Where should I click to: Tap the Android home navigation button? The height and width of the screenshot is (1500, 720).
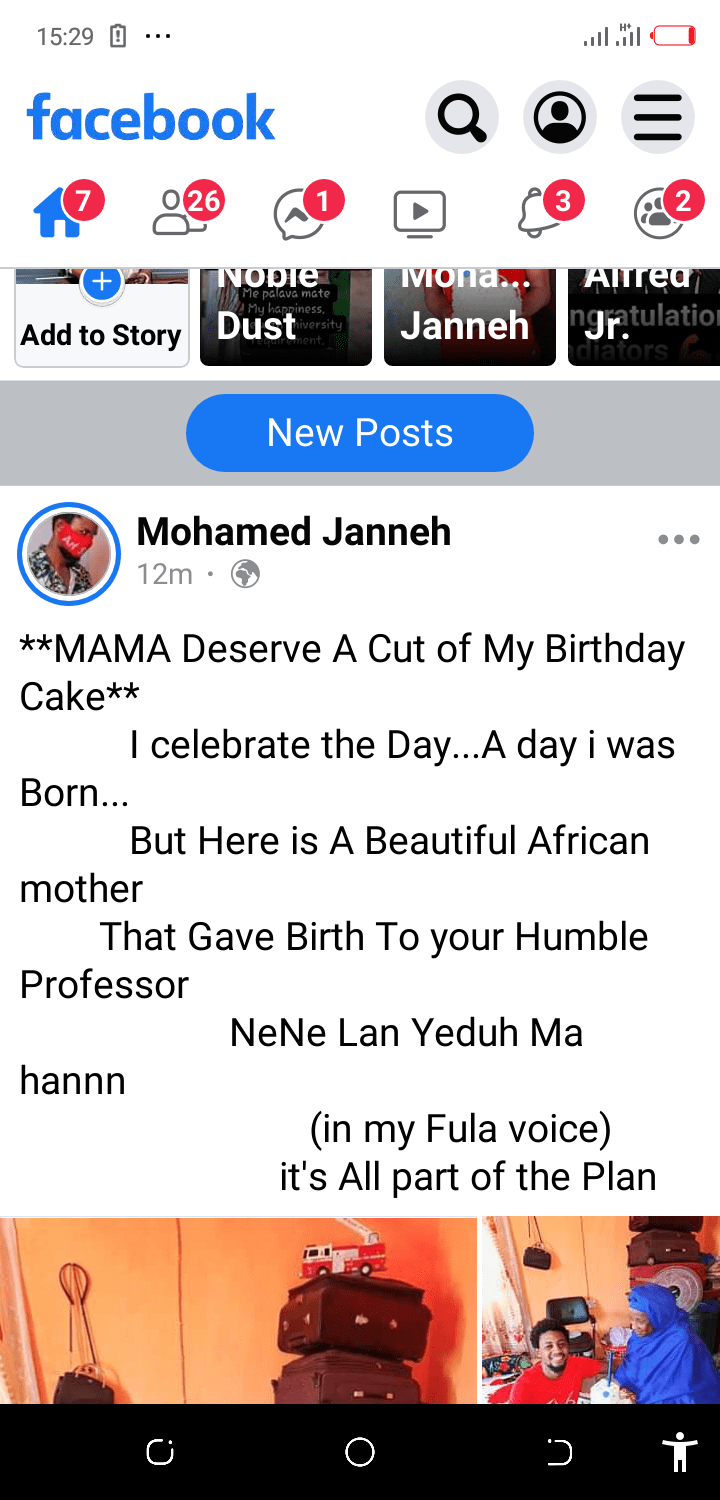click(x=360, y=1452)
